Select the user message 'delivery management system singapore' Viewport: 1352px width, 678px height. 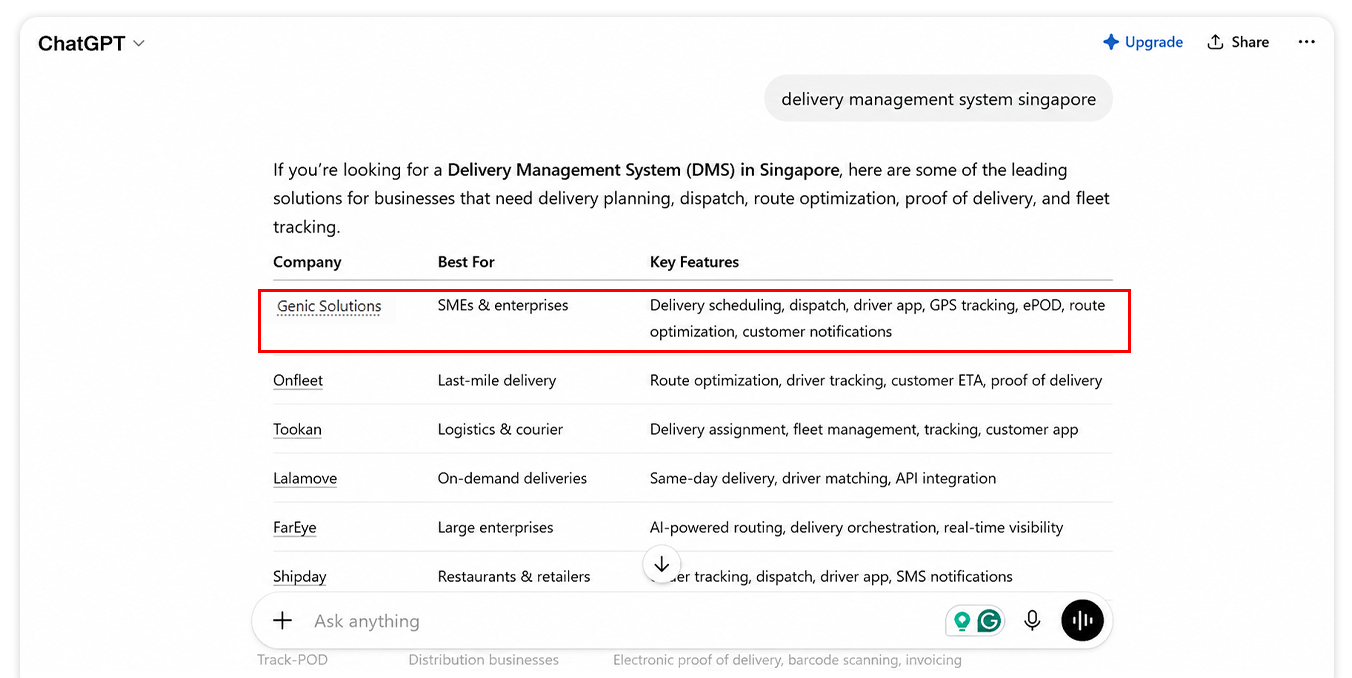click(x=938, y=99)
